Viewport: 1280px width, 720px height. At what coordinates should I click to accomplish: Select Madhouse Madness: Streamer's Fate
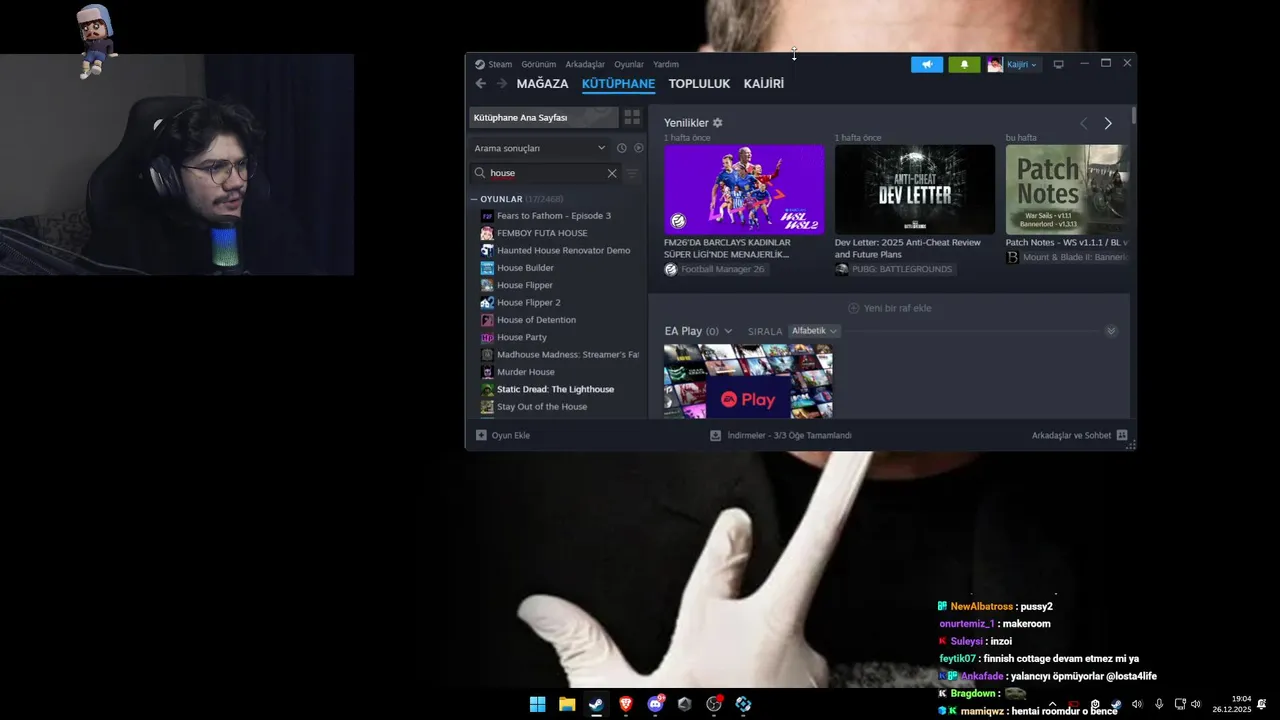(x=567, y=354)
